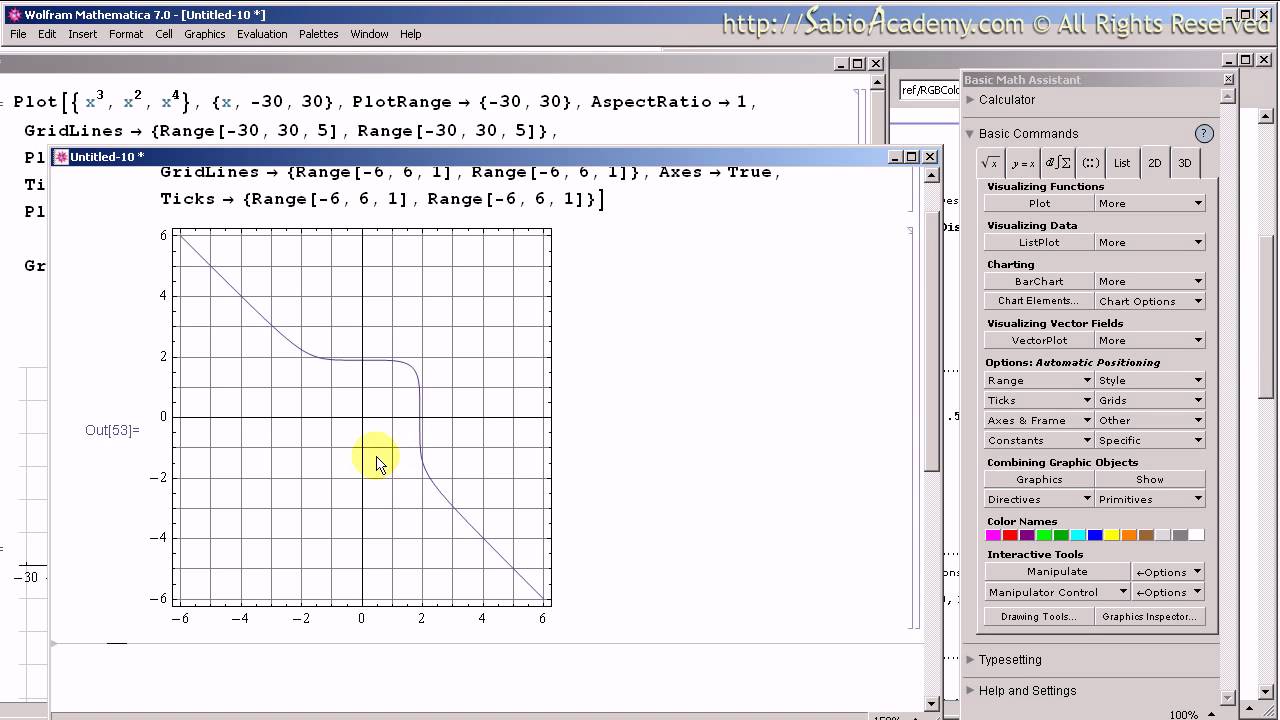Screen dimensions: 1280x720
Task: Open the matrix tab in Basic Commands
Action: pyautogui.click(x=1091, y=163)
